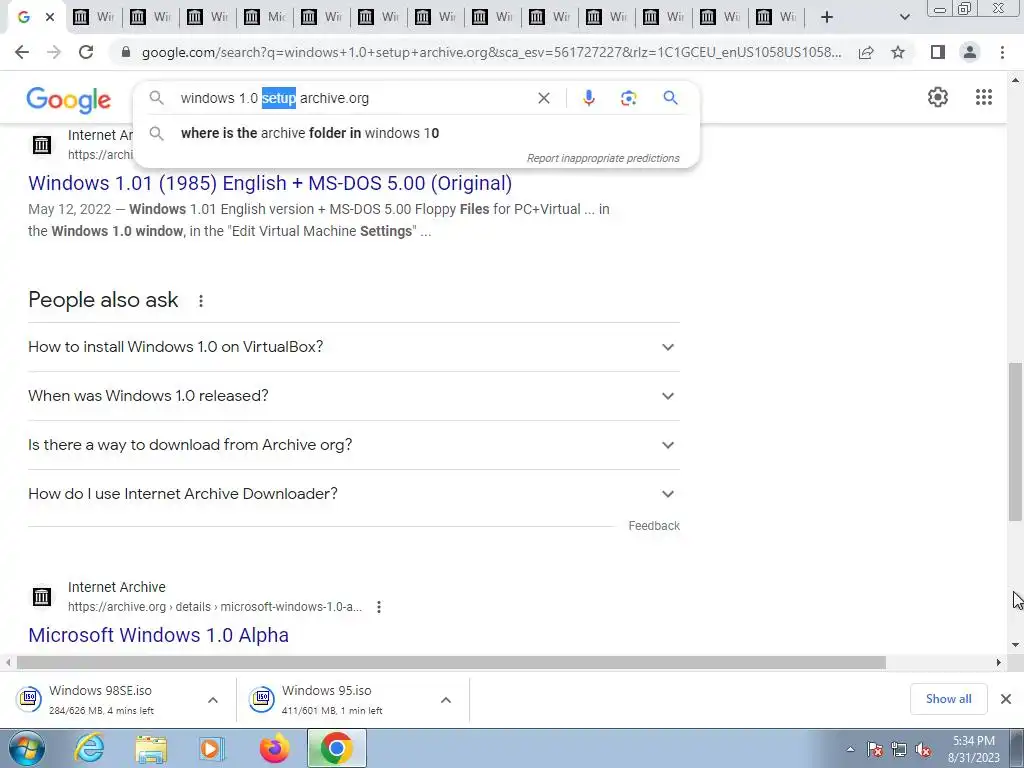Screen dimensions: 1024x768
Task: Launch Internet Explorer from taskbar
Action: point(88,748)
